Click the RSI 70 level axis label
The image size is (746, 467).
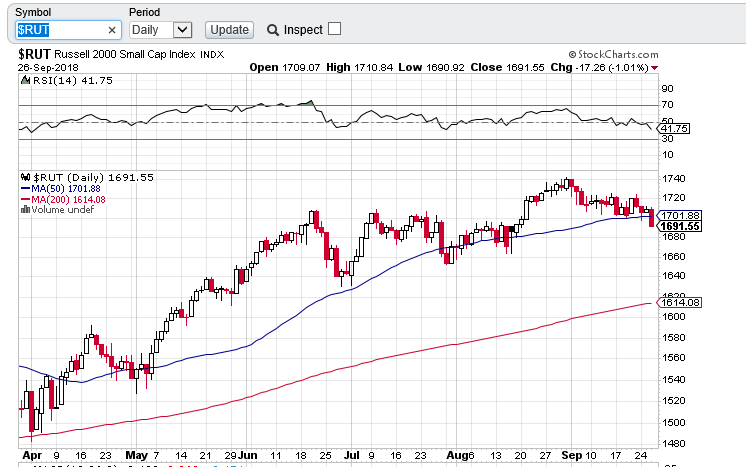click(x=667, y=105)
